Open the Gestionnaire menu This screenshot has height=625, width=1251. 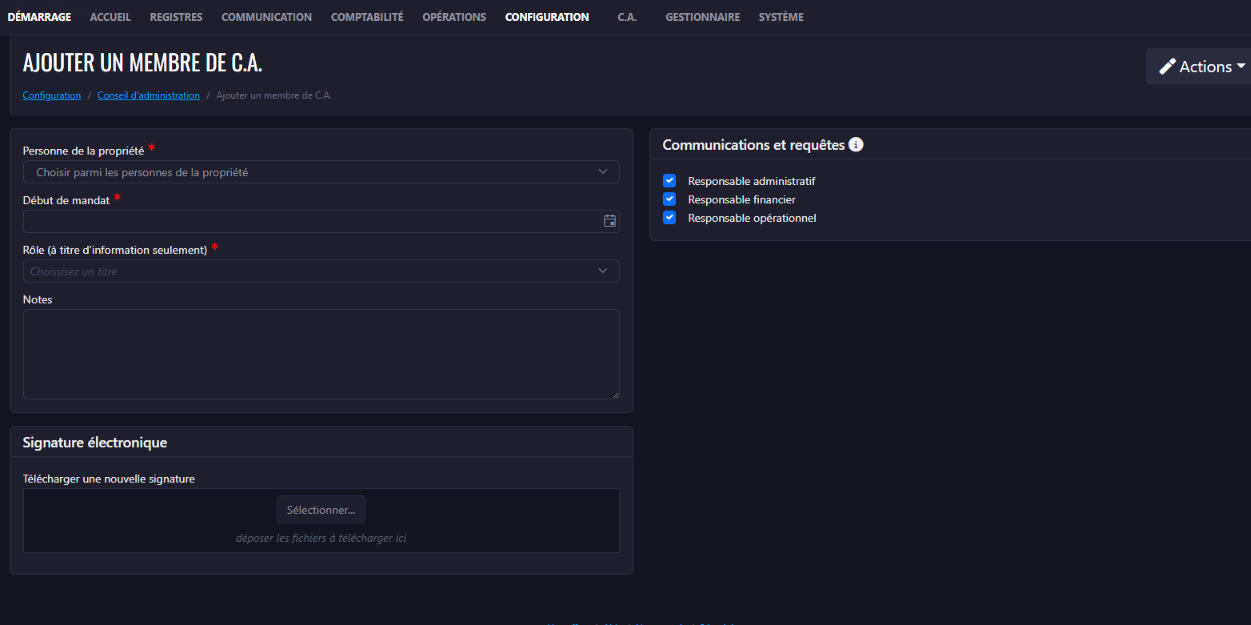[702, 17]
